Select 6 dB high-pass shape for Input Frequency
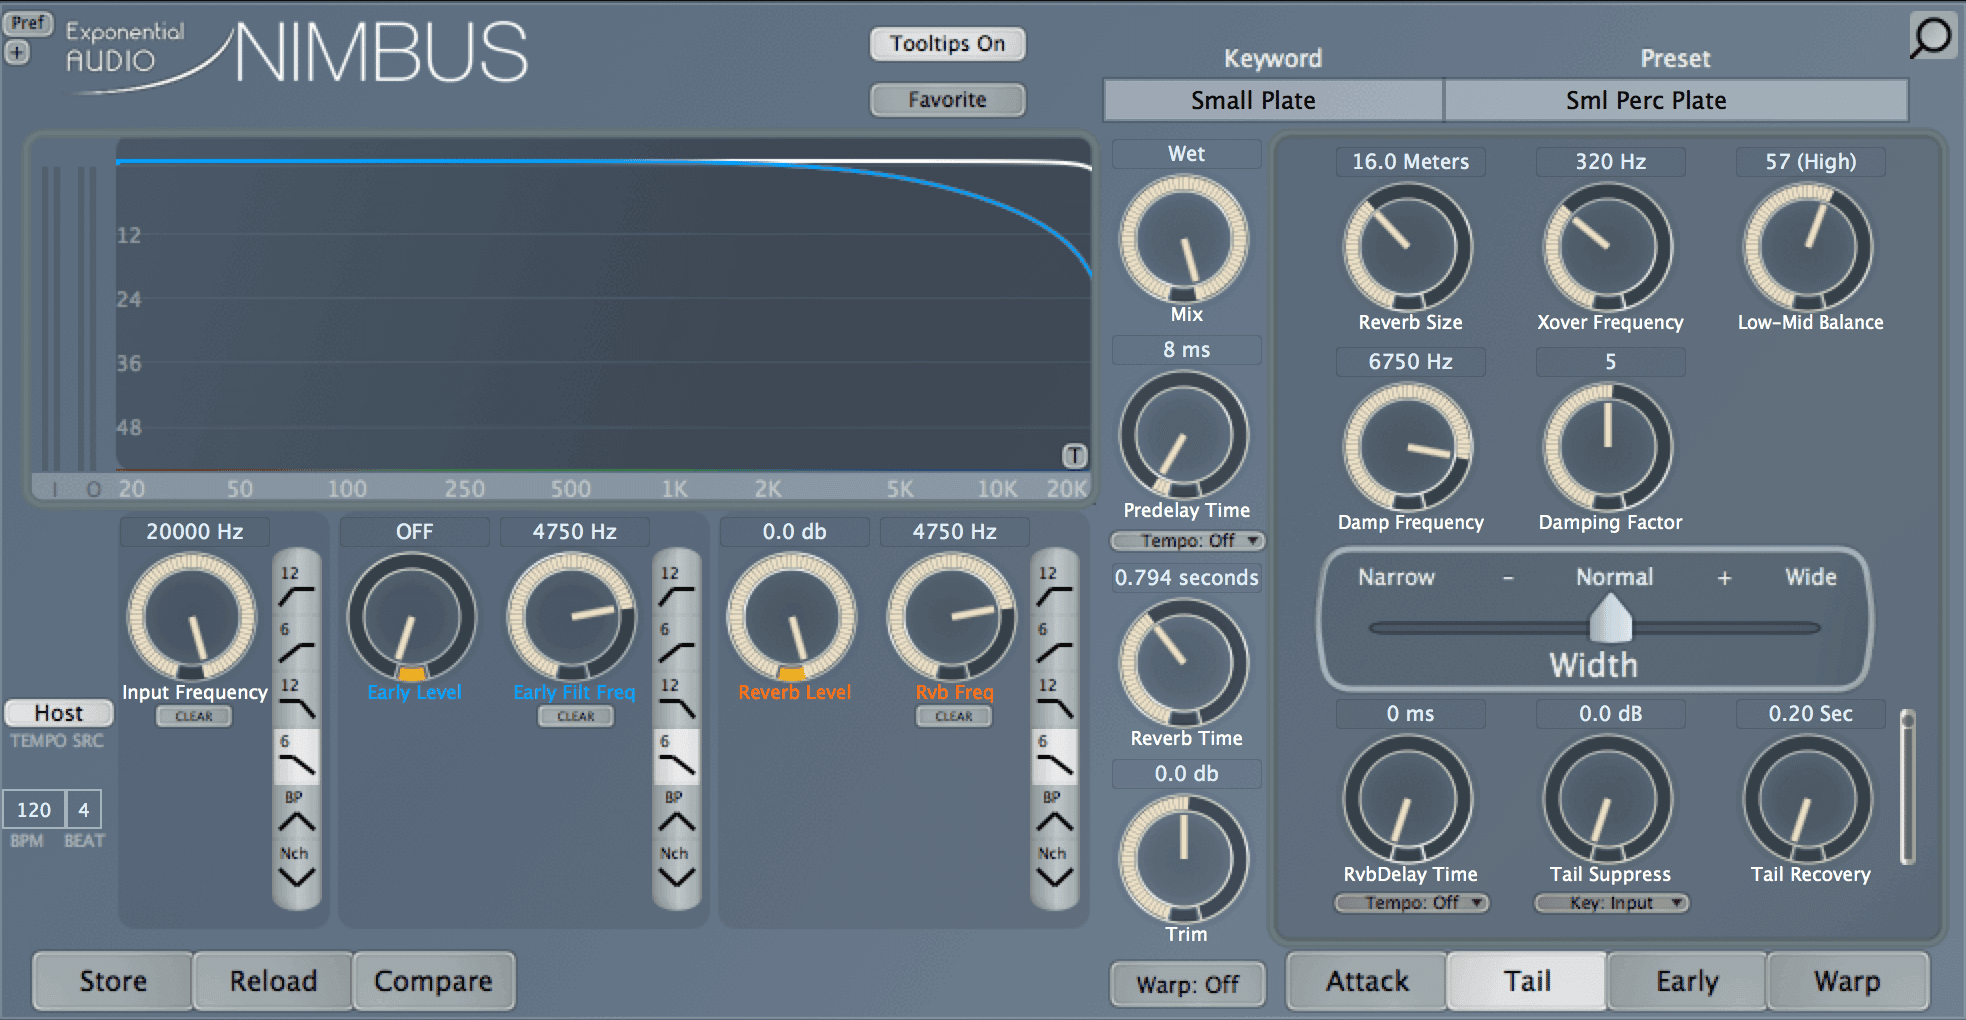Viewport: 1966px width, 1020px height. [x=297, y=643]
